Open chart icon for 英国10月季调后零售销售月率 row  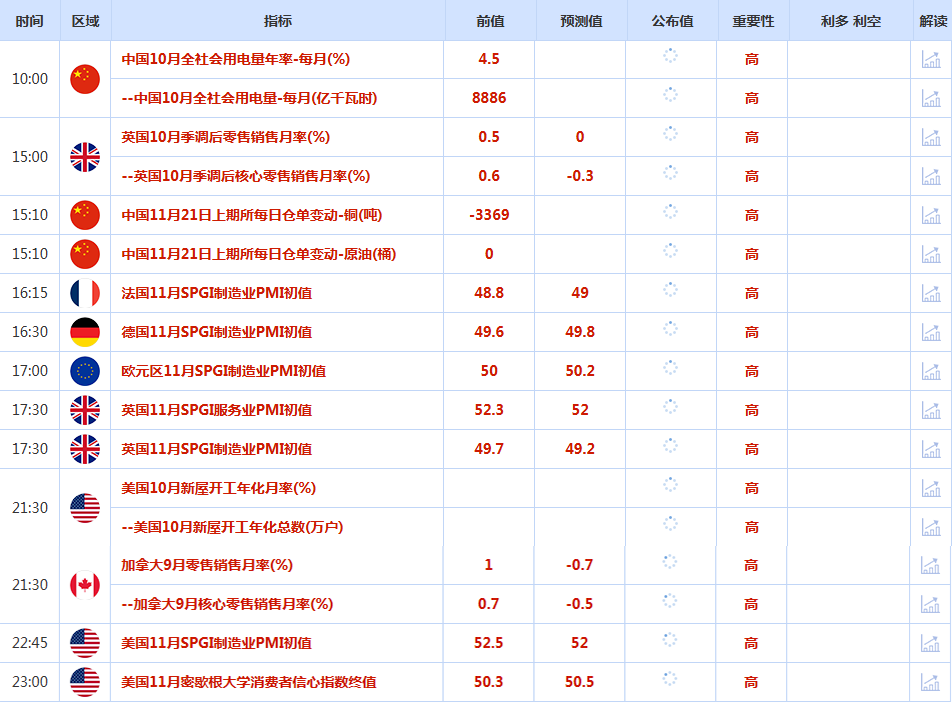coord(931,137)
